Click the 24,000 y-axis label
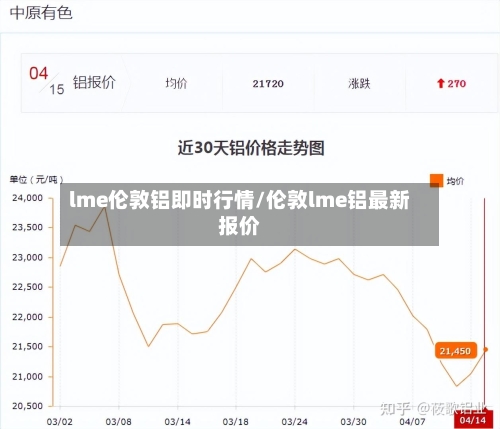The image size is (500, 429). pos(28,198)
